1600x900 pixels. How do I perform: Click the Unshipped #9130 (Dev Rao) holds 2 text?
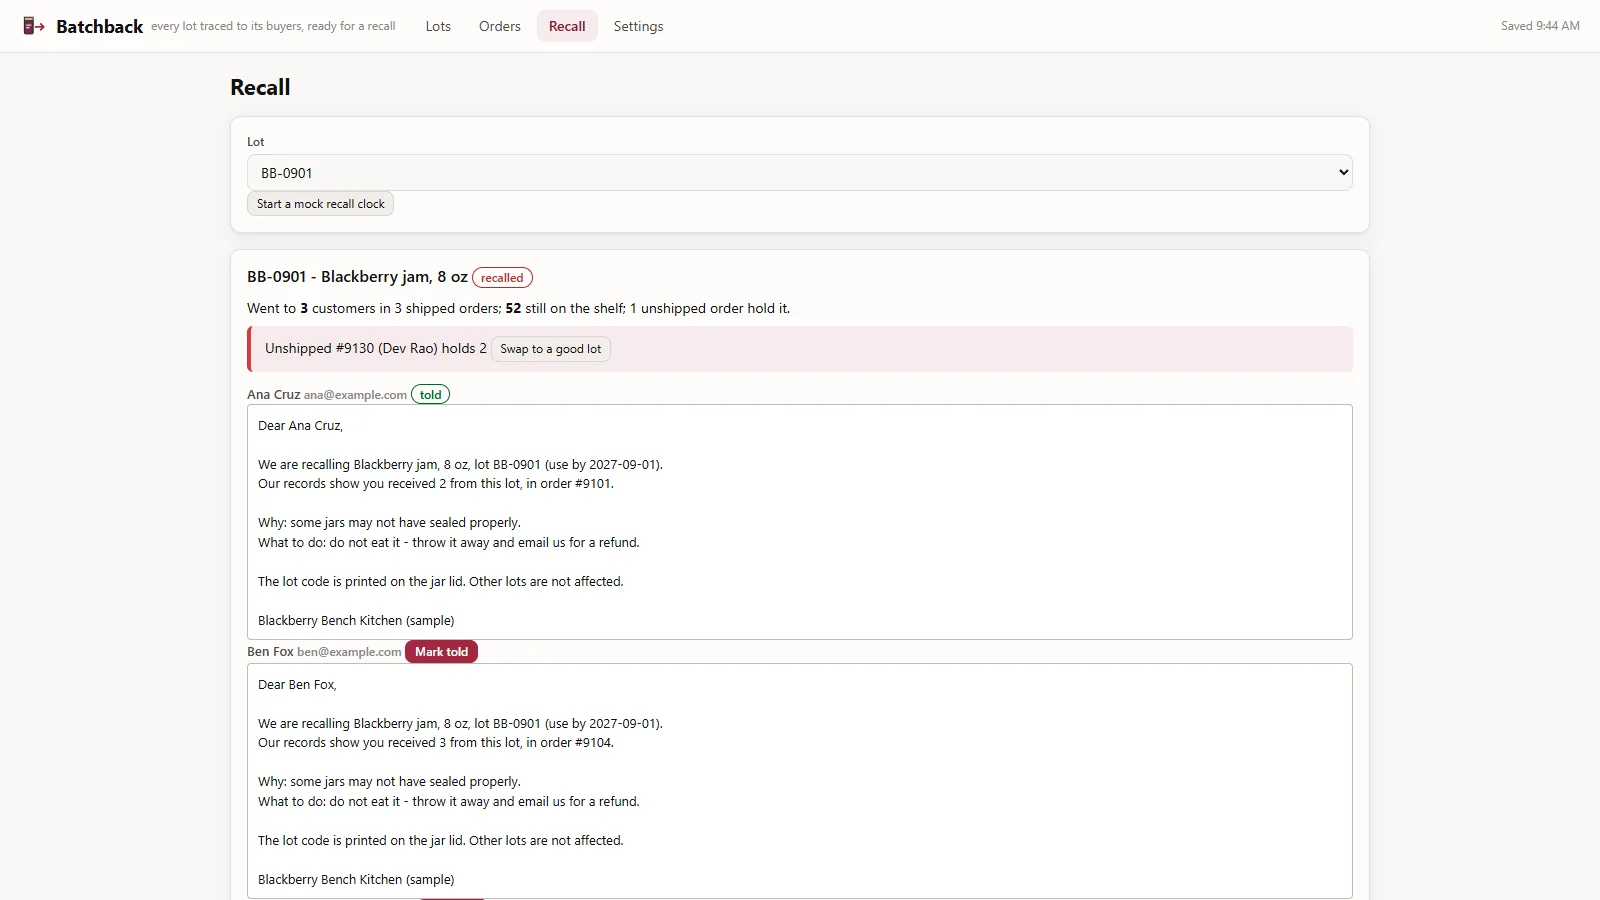point(376,349)
